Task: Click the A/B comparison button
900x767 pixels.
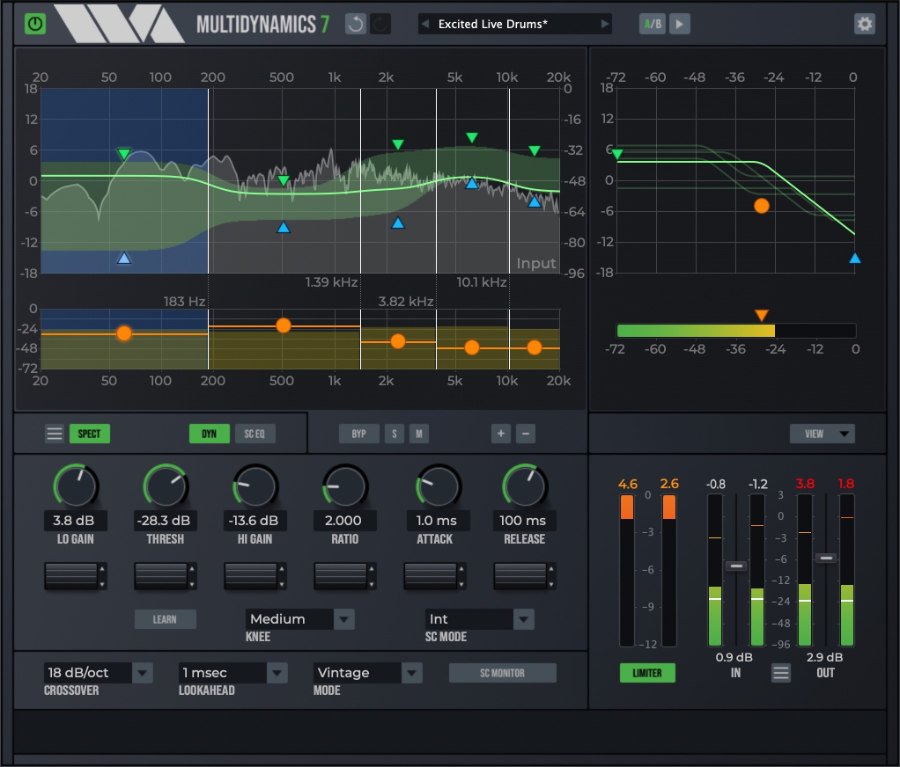Action: pos(650,23)
